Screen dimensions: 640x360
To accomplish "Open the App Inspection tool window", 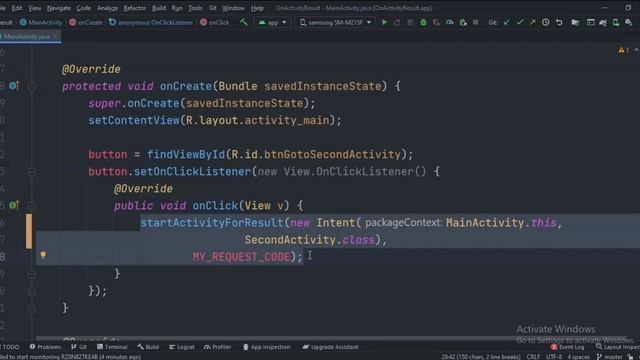I will point(267,347).
